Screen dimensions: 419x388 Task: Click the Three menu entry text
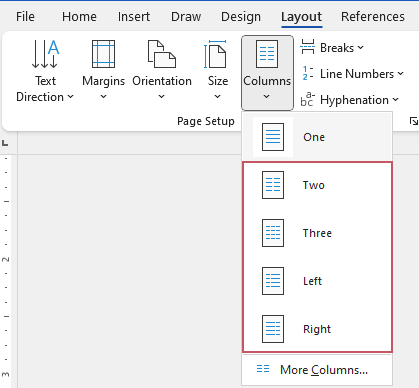coord(317,233)
